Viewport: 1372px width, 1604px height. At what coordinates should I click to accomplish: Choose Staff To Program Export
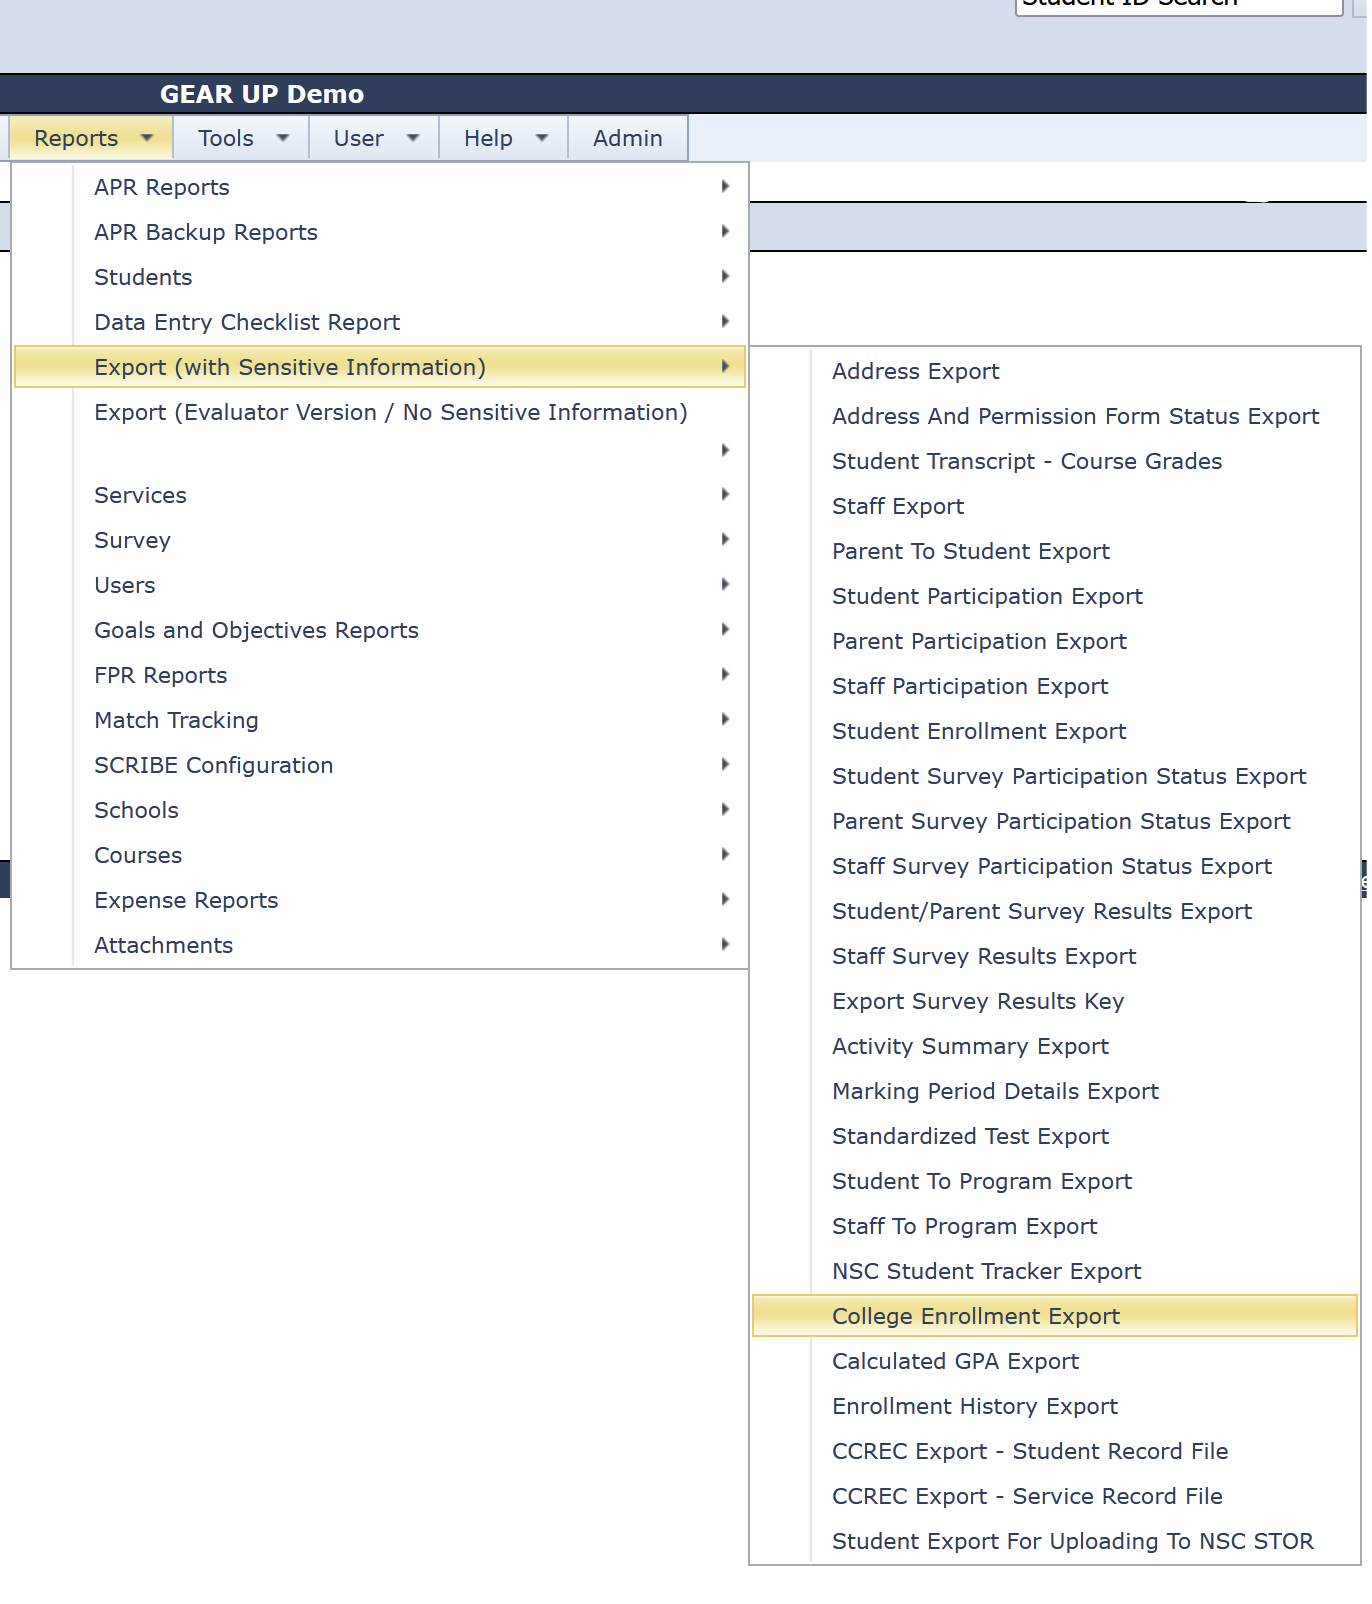[x=1055, y=1226]
